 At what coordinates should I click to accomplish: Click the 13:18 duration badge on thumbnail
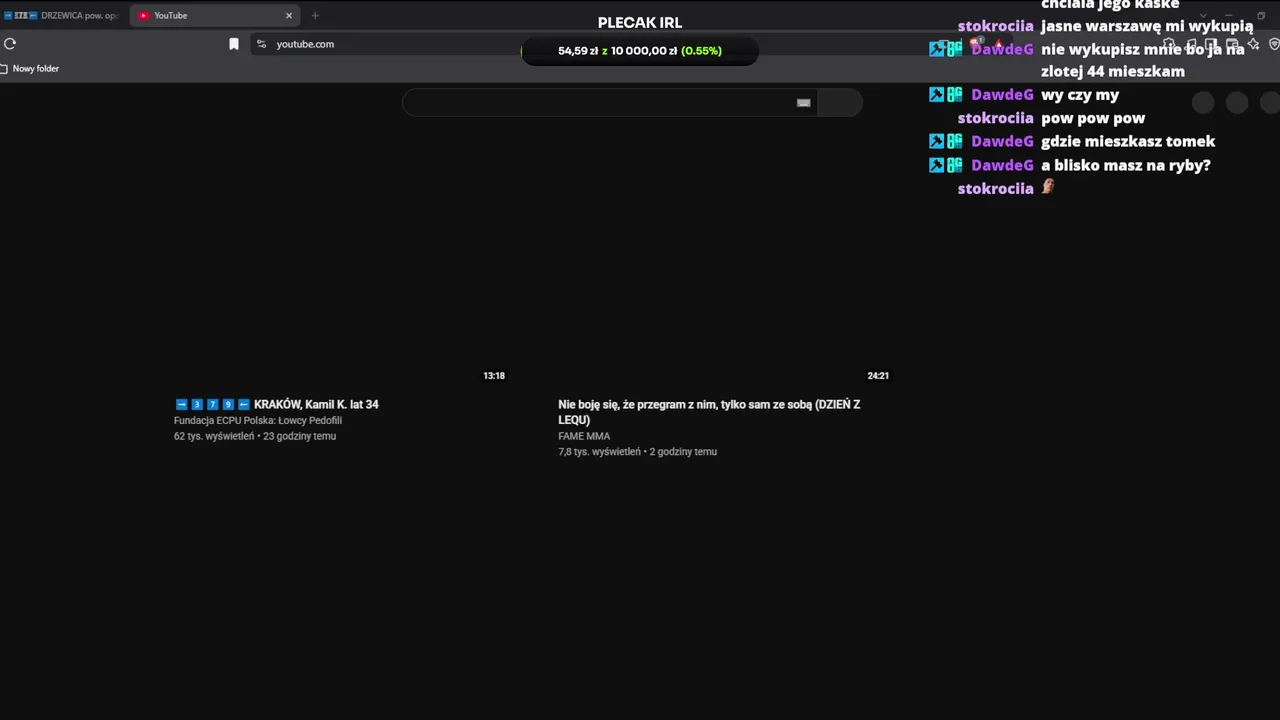(494, 376)
